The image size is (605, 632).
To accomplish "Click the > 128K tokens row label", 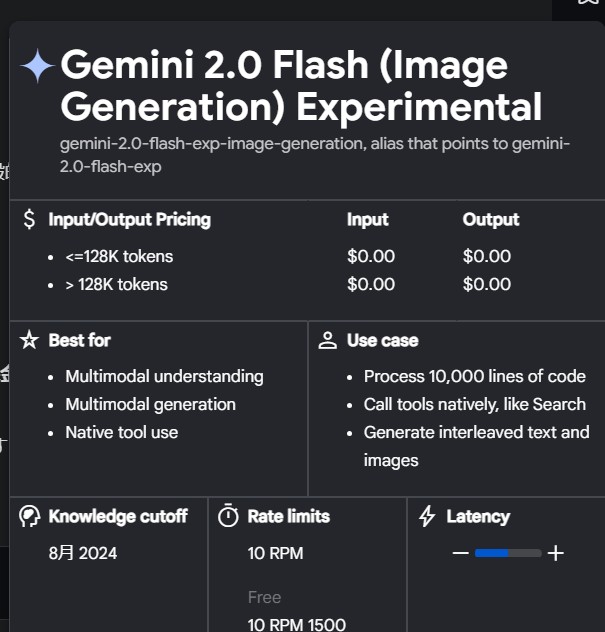I will click(x=116, y=285).
